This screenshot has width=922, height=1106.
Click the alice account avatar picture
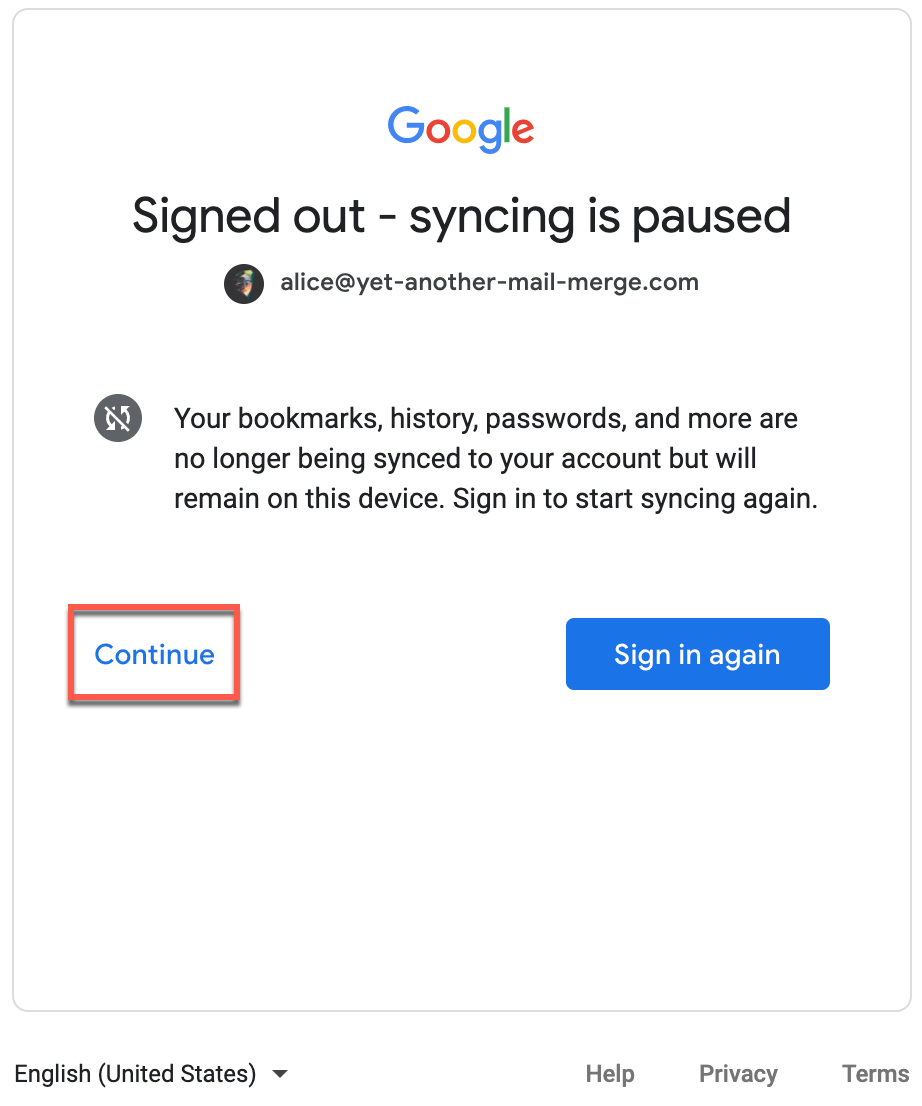[244, 283]
